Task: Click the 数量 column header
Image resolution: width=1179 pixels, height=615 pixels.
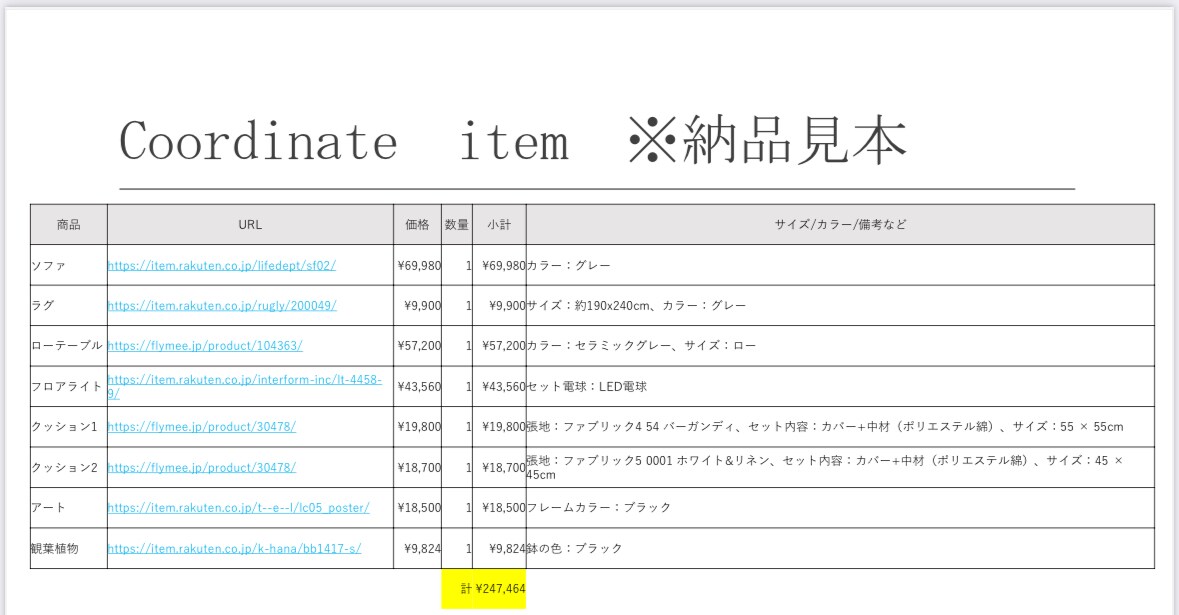Action: pos(456,224)
